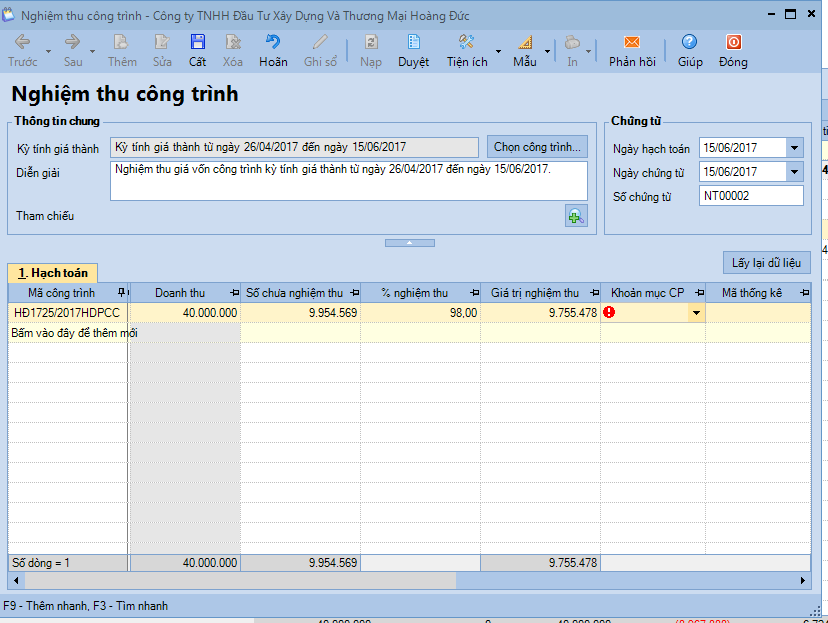This screenshot has height=623, width=828.
Task: Click the horizontal scrollbar thumb
Action: click(x=240, y=581)
